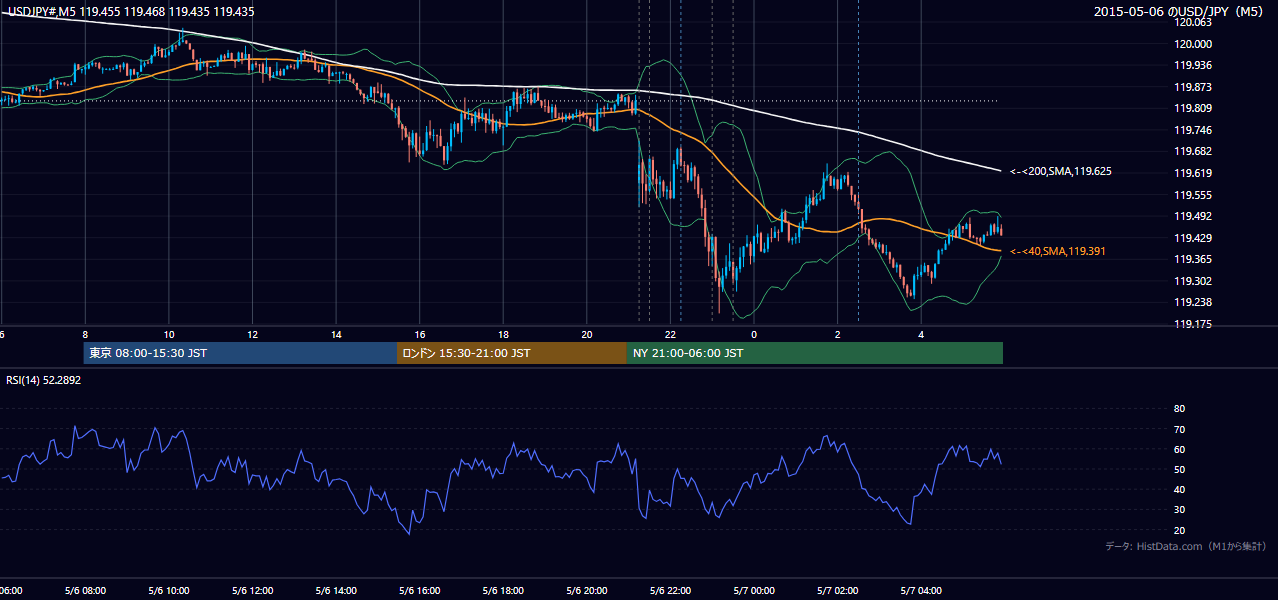Click price level 120.000 on the axis
Screen dimensions: 1278x600
pyautogui.click(x=1193, y=44)
